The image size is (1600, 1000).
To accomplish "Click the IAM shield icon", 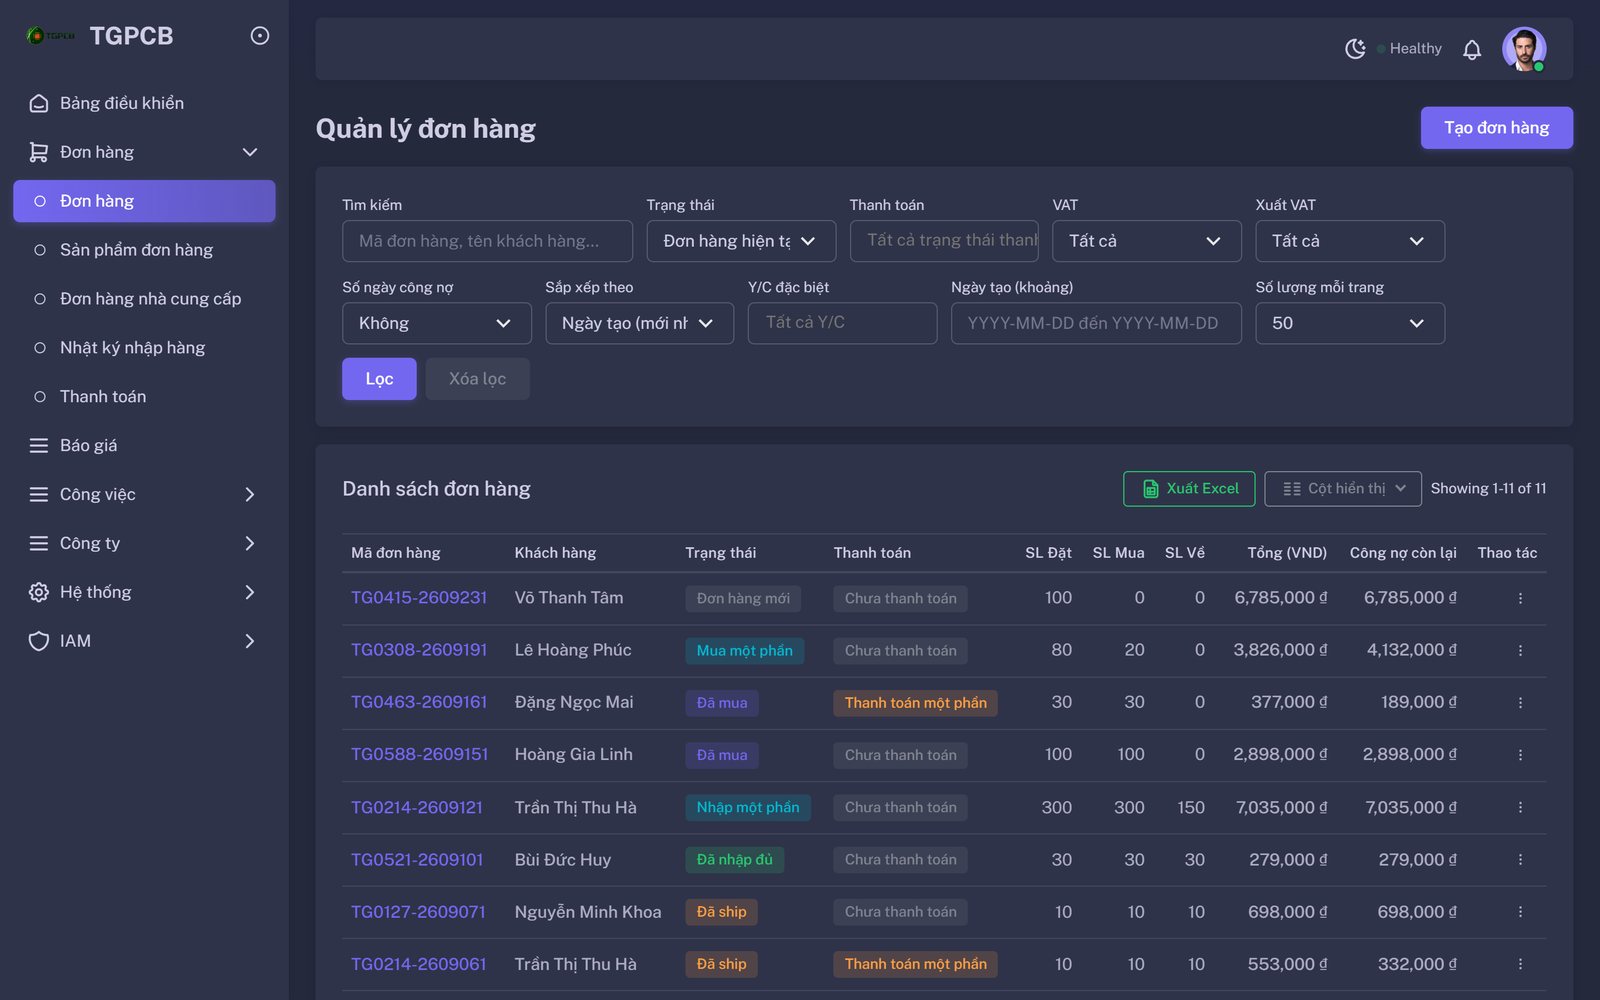I will 39,641.
